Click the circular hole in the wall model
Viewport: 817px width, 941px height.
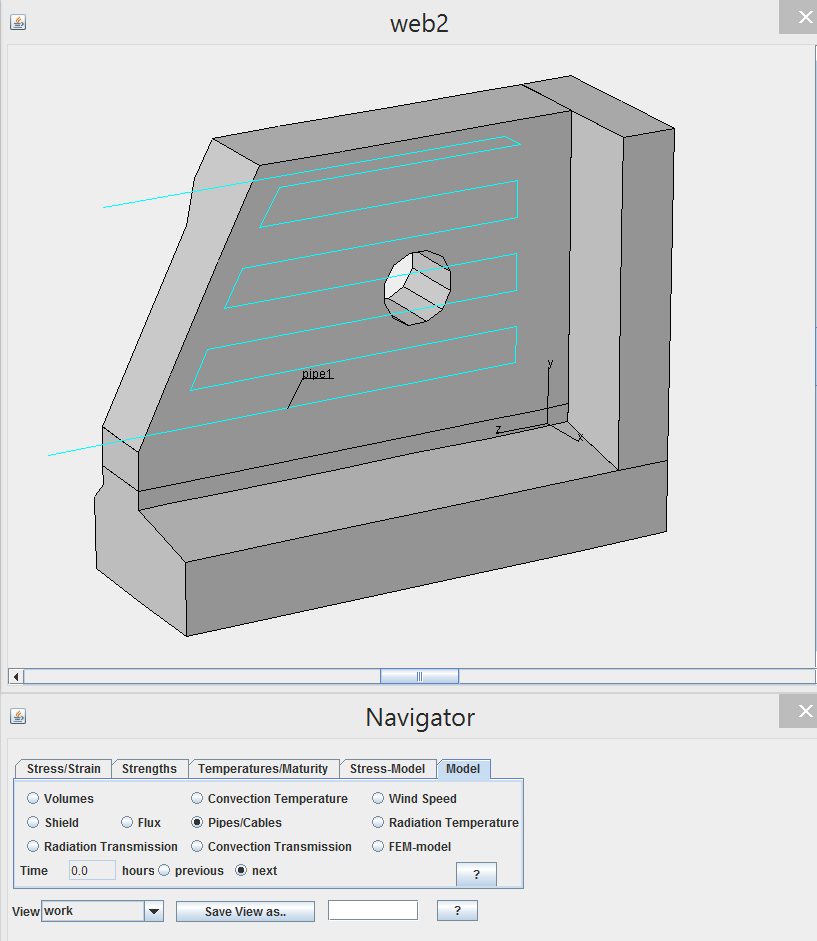click(417, 288)
